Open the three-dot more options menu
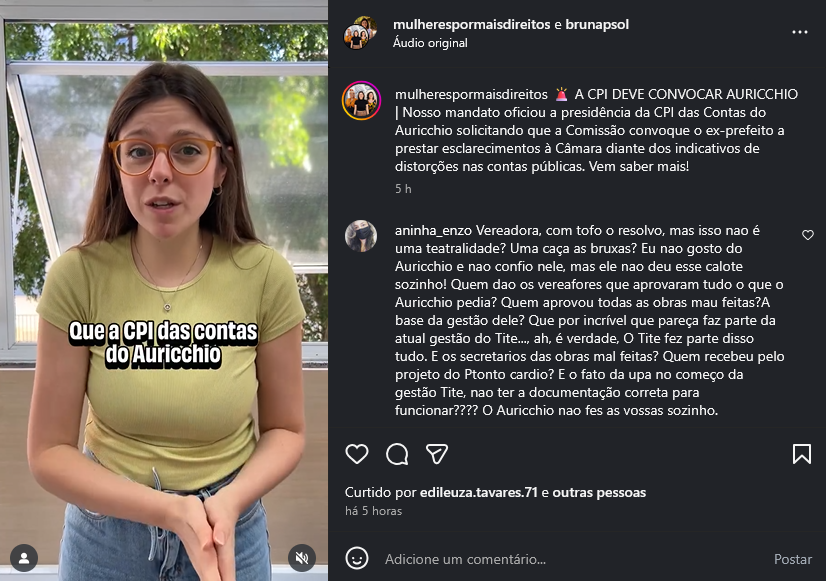 800,32
